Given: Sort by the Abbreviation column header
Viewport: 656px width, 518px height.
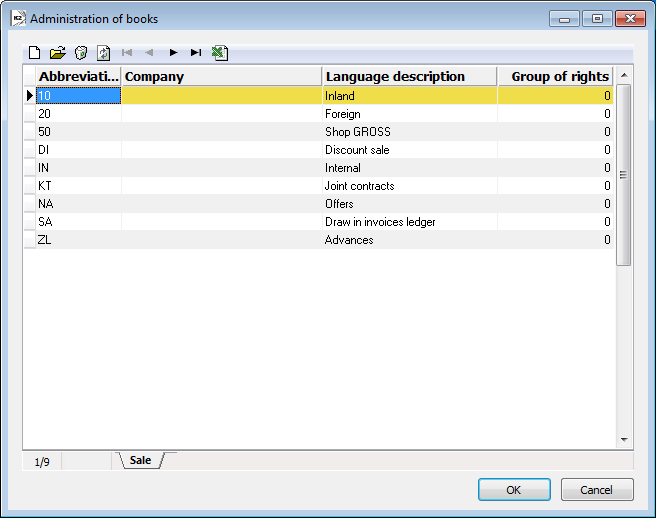Looking at the screenshot, I should click(x=79, y=77).
